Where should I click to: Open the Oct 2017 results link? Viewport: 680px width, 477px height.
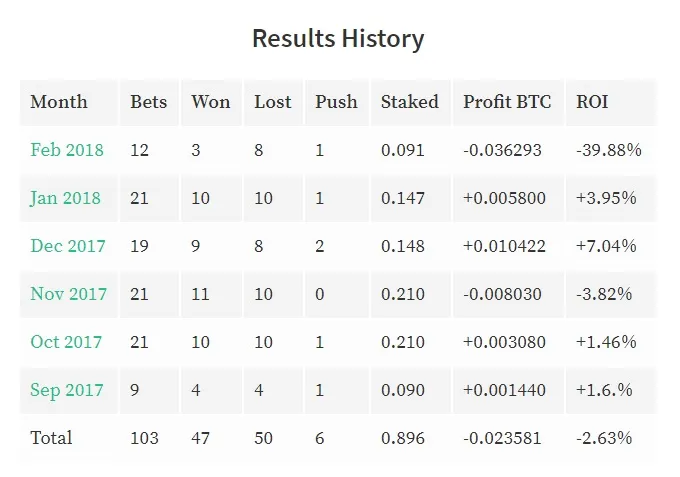[66, 342]
